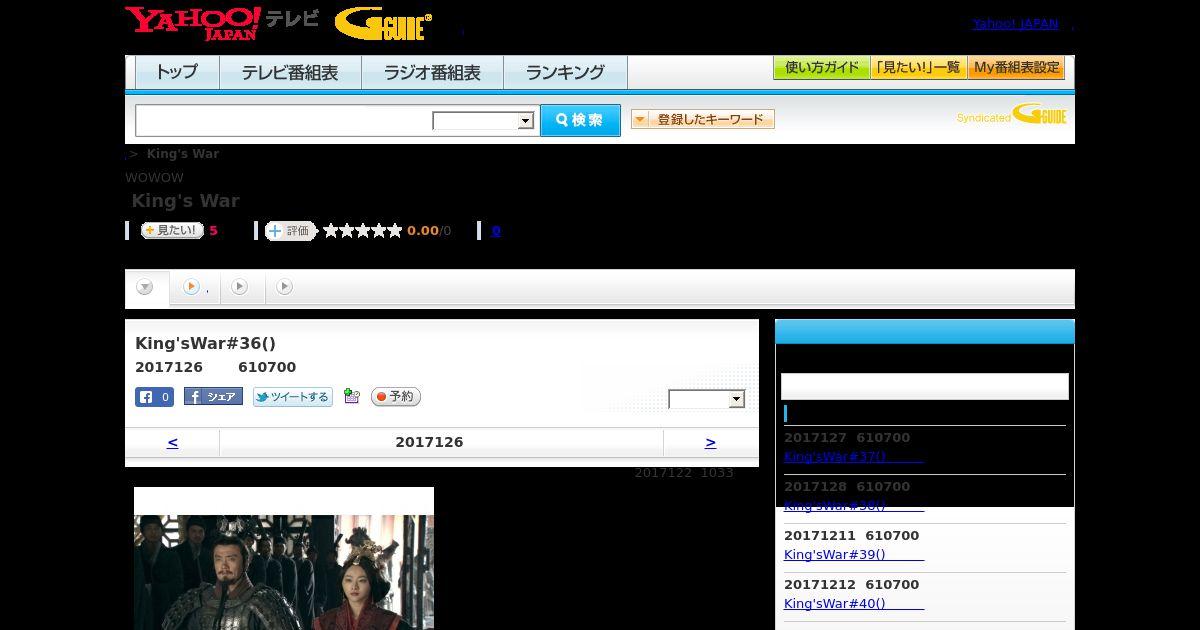Open King'sWar#39() episode link
1200x630 pixels.
853,555
